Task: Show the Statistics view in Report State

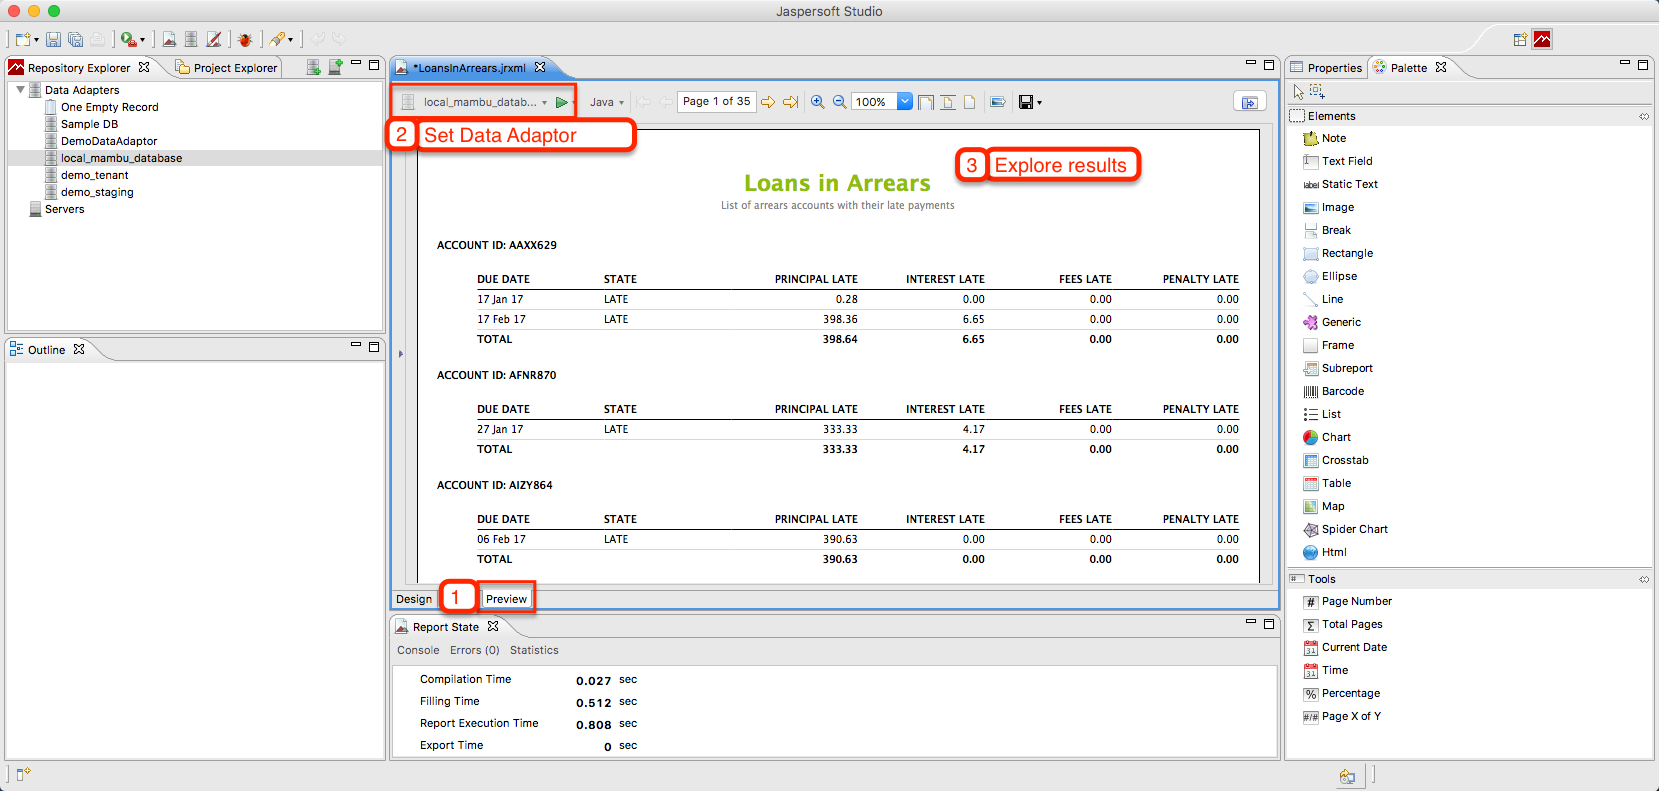Action: [x=534, y=650]
